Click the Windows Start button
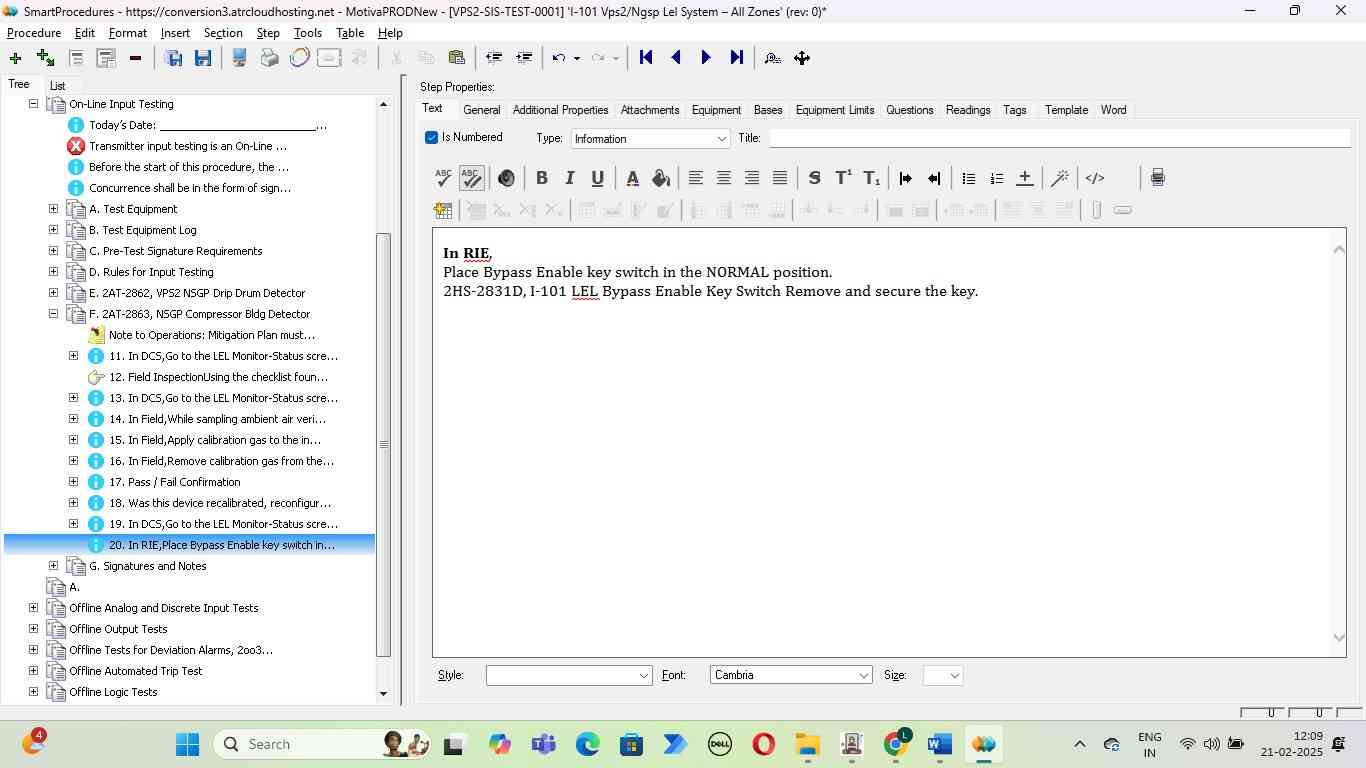The image size is (1366, 768). click(x=187, y=744)
